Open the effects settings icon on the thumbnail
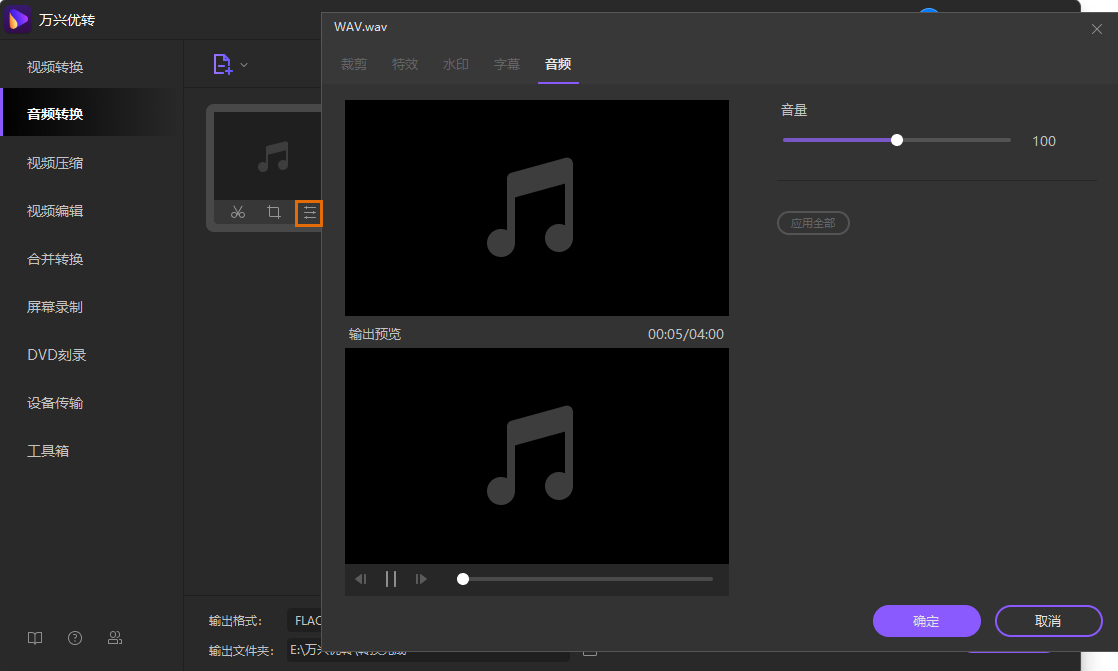Screen dimensions: 1118x671 pos(309,212)
